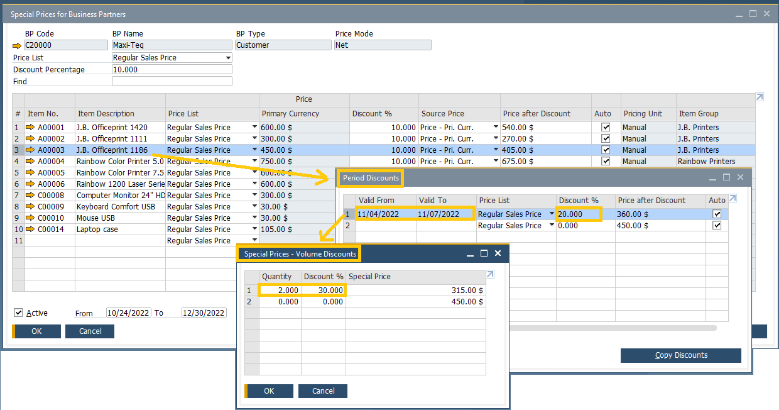Toggle the Active checkbox
The height and width of the screenshot is (410, 779).
(x=19, y=312)
